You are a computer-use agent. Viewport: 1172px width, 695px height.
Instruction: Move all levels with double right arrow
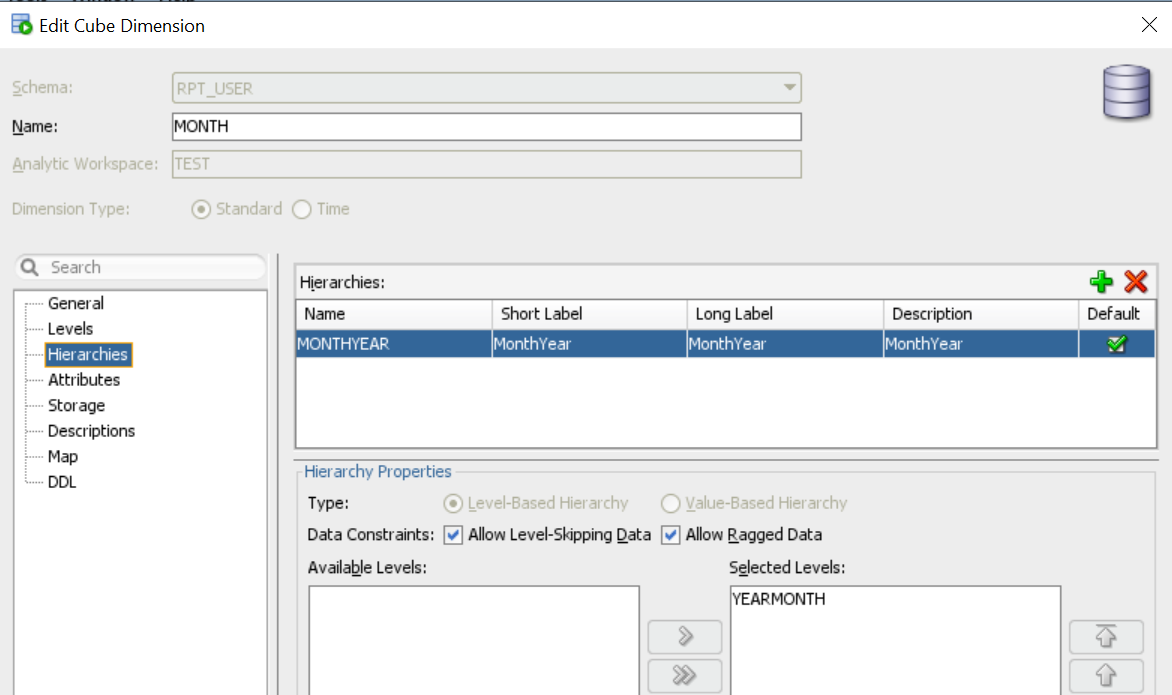[685, 676]
